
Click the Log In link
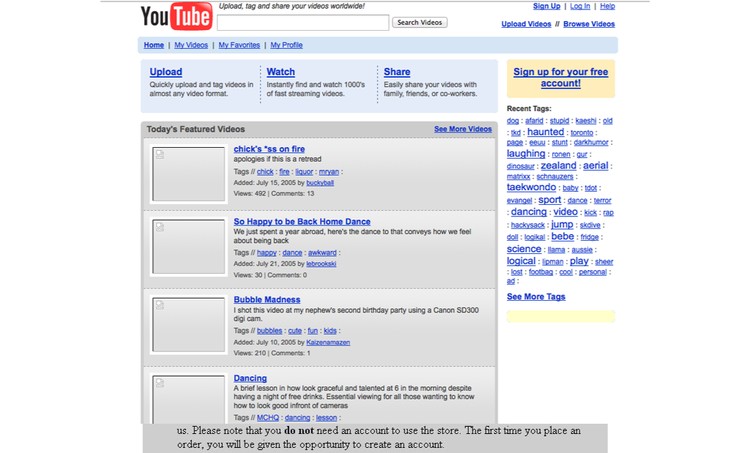click(580, 6)
